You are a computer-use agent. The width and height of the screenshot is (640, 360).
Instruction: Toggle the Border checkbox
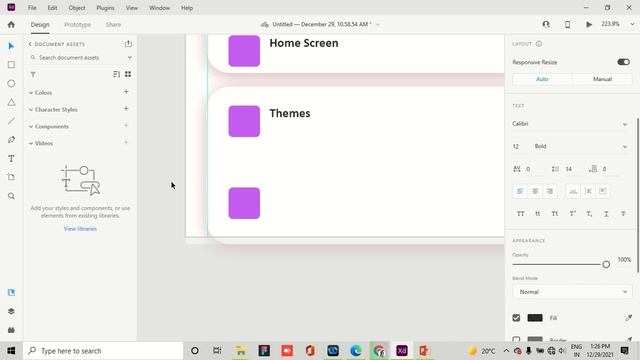click(516, 339)
